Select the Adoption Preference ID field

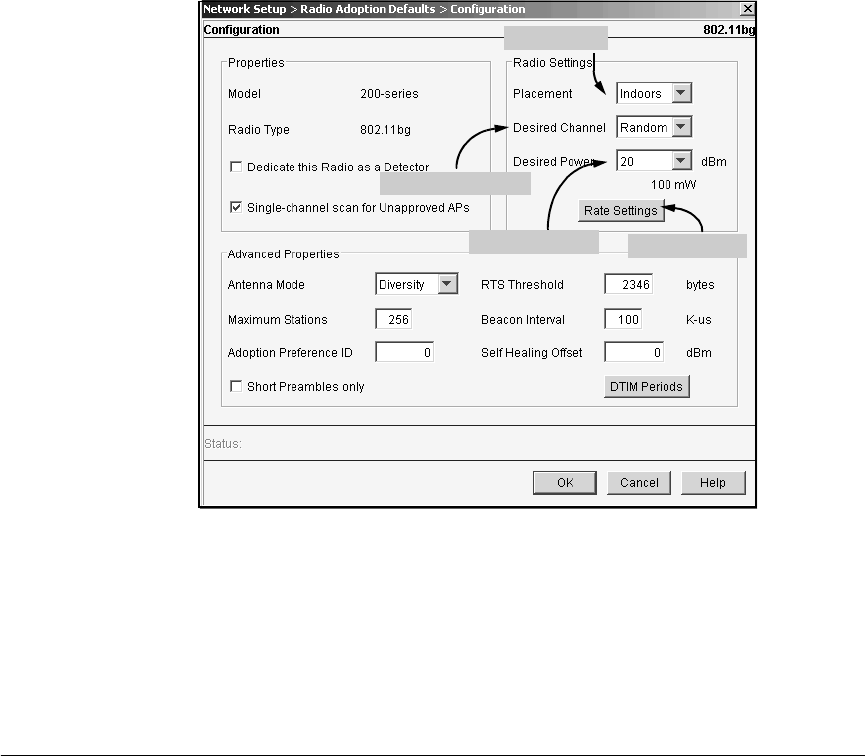point(404,352)
